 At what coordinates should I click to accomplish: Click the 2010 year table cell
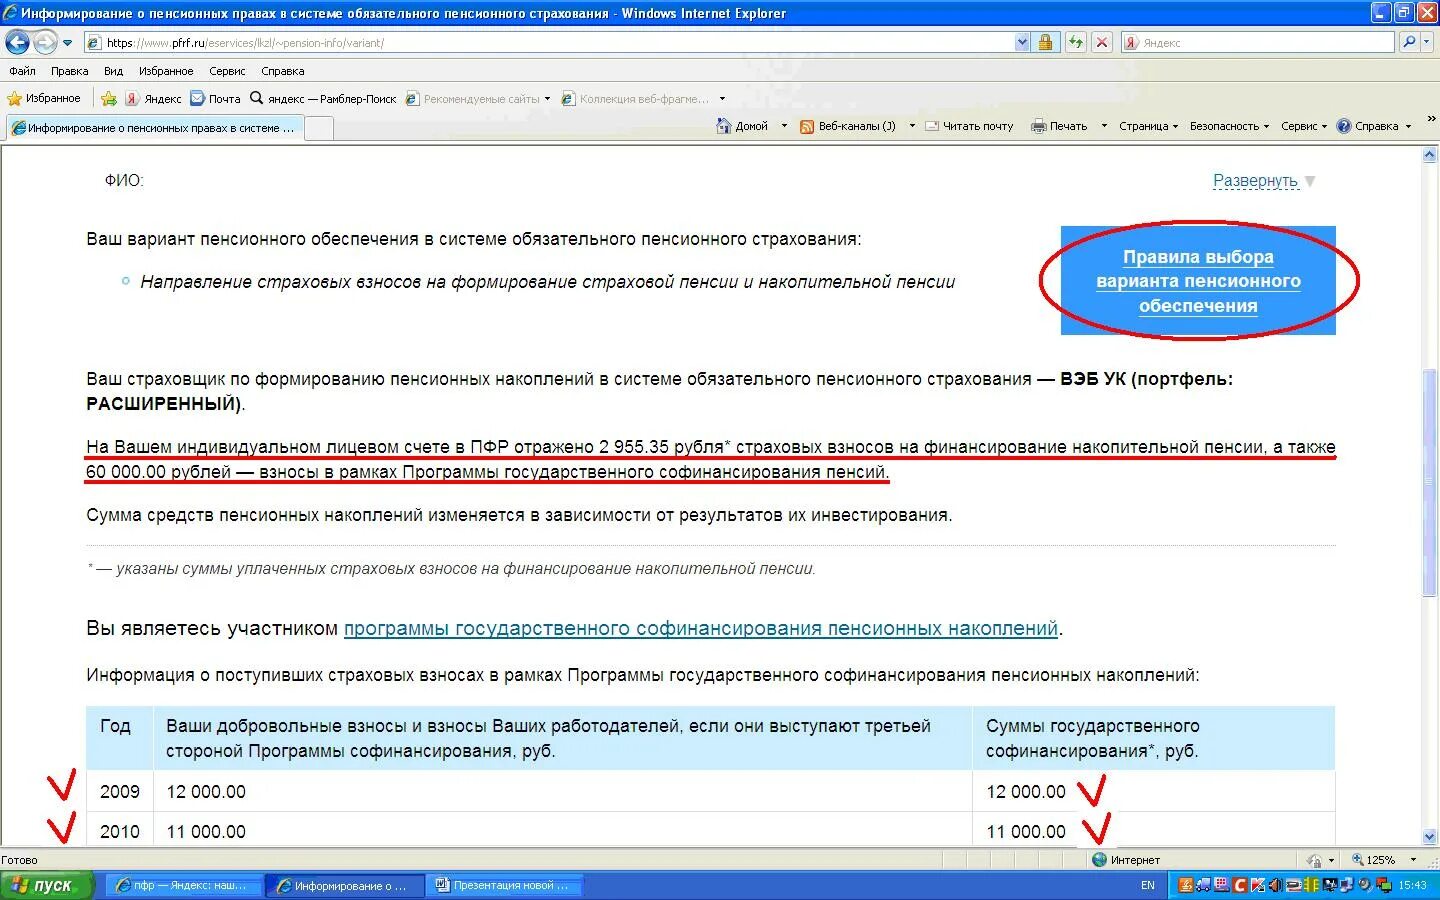click(120, 831)
